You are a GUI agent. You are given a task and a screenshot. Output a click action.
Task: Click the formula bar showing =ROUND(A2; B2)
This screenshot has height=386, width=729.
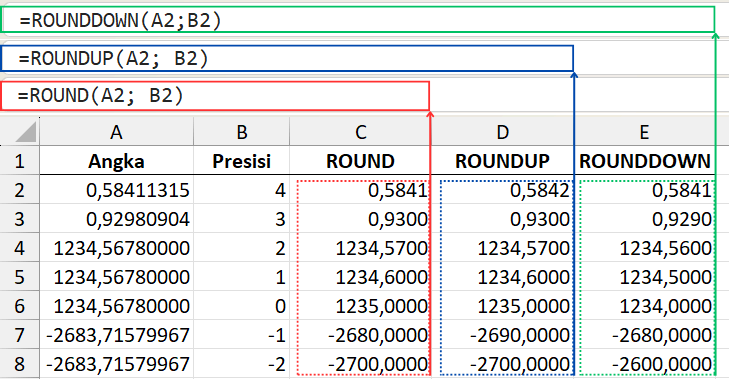[215, 96]
